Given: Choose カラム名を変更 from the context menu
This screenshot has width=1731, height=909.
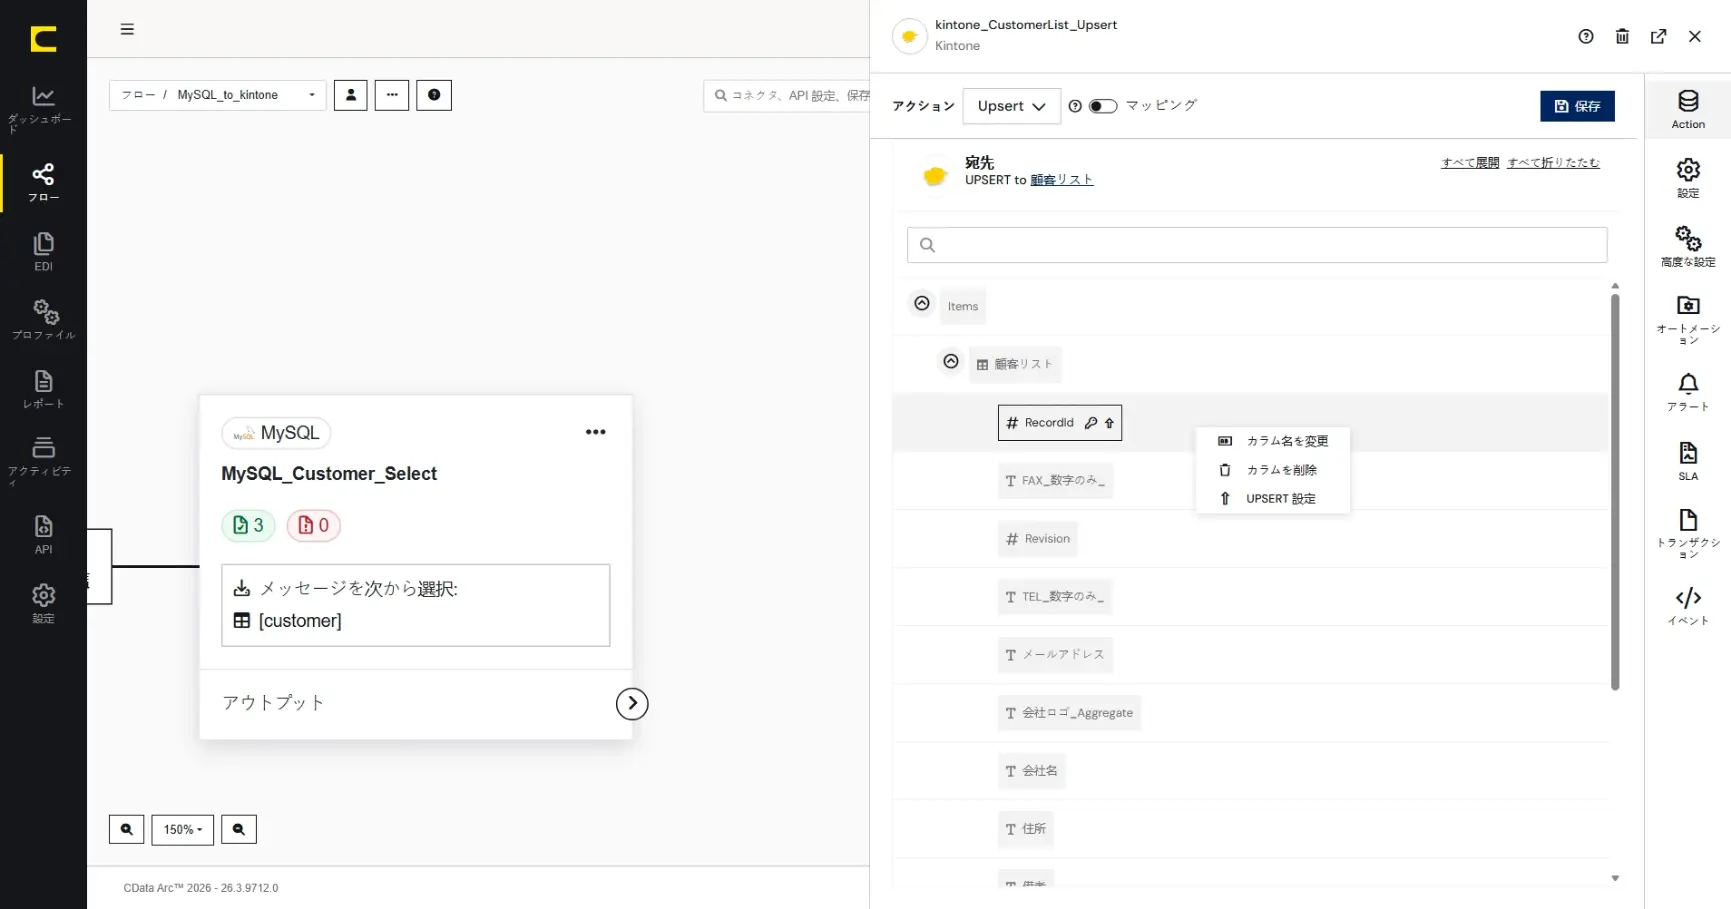Looking at the screenshot, I should 1273,441.
